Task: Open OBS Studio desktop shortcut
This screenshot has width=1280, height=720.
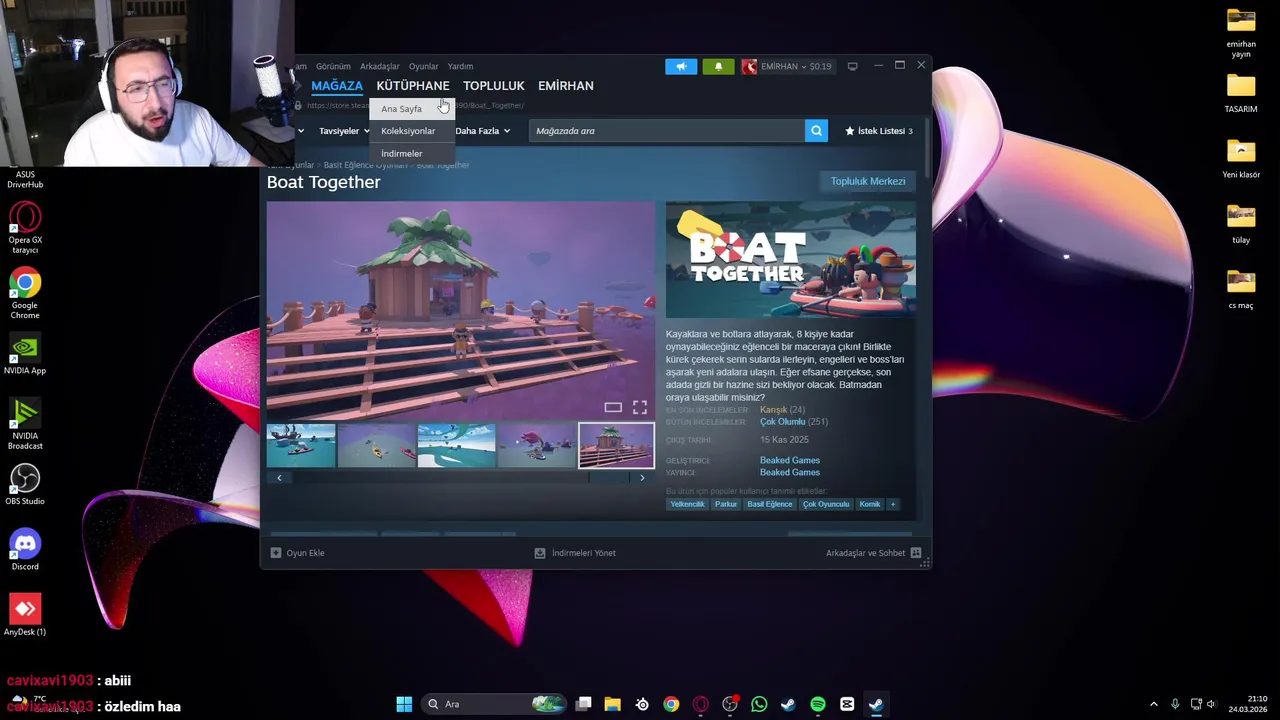Action: [25, 485]
